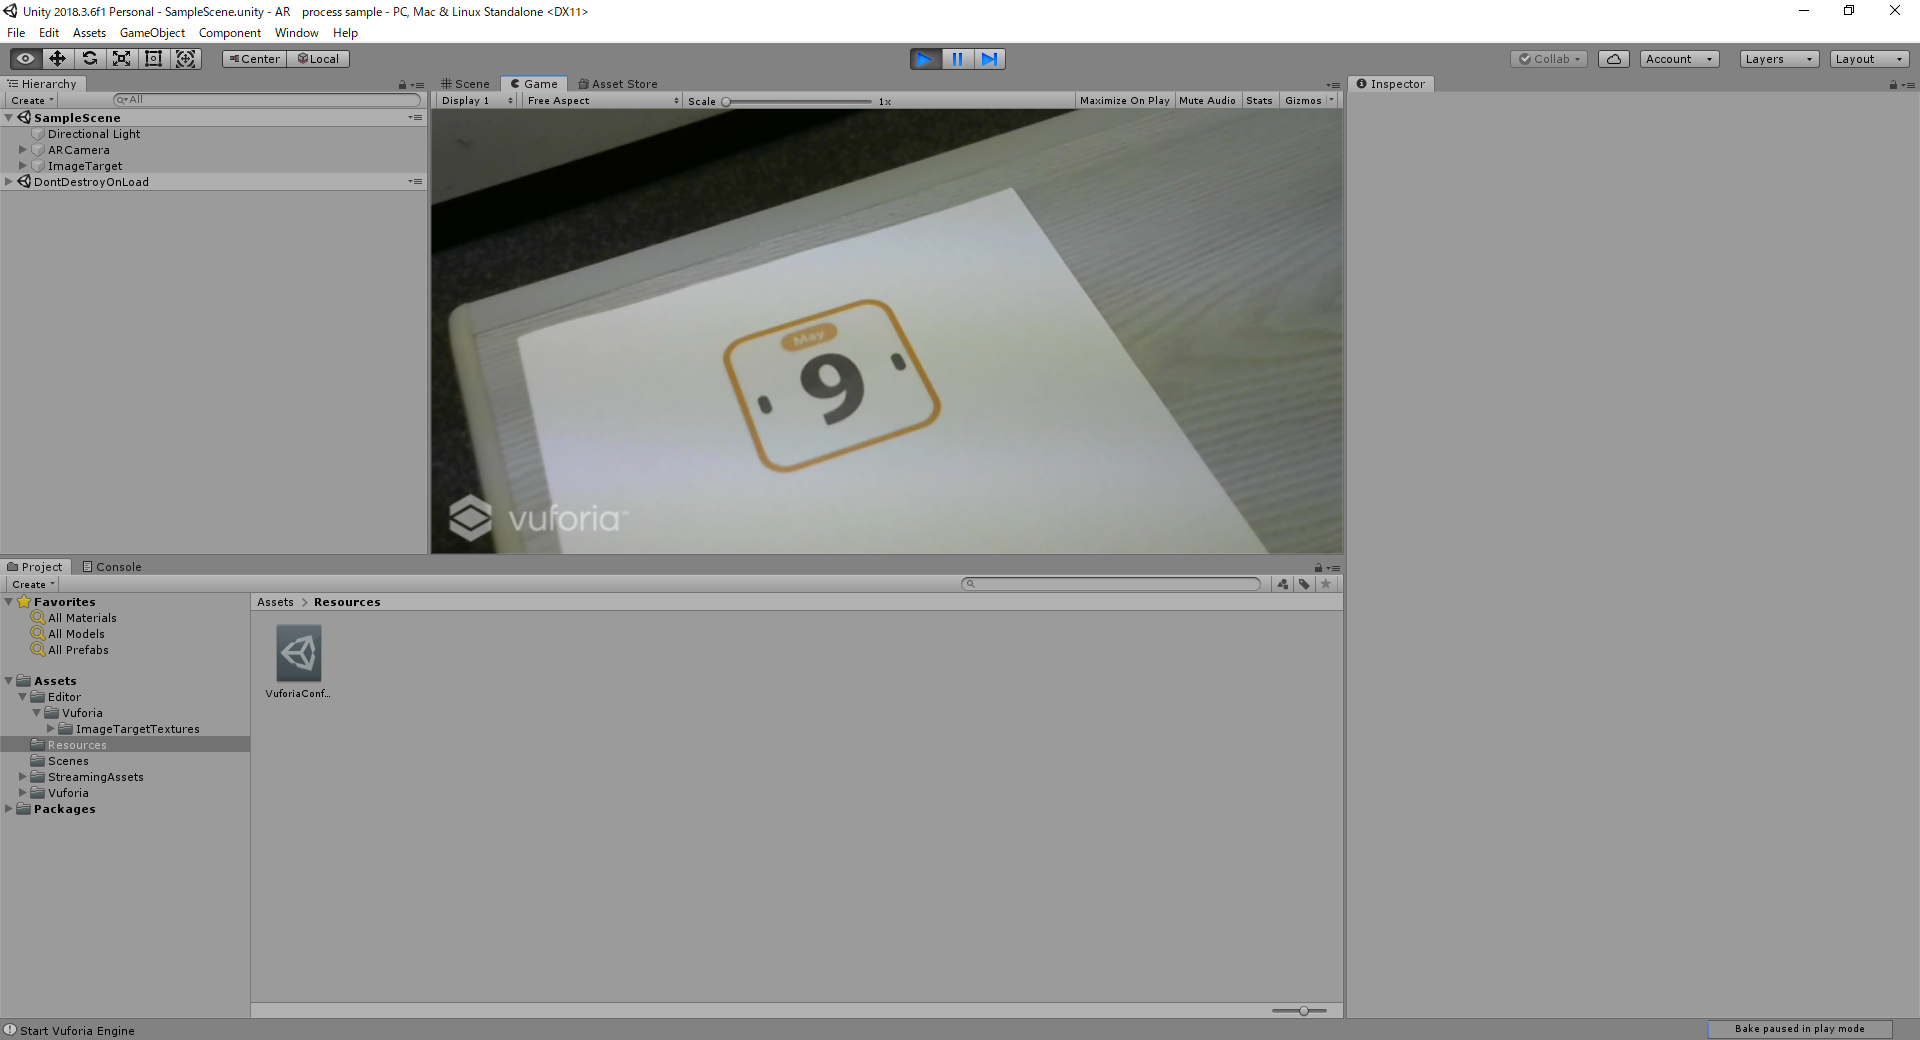
Task: Collapse the SampleScene node
Action: pyautogui.click(x=9, y=118)
